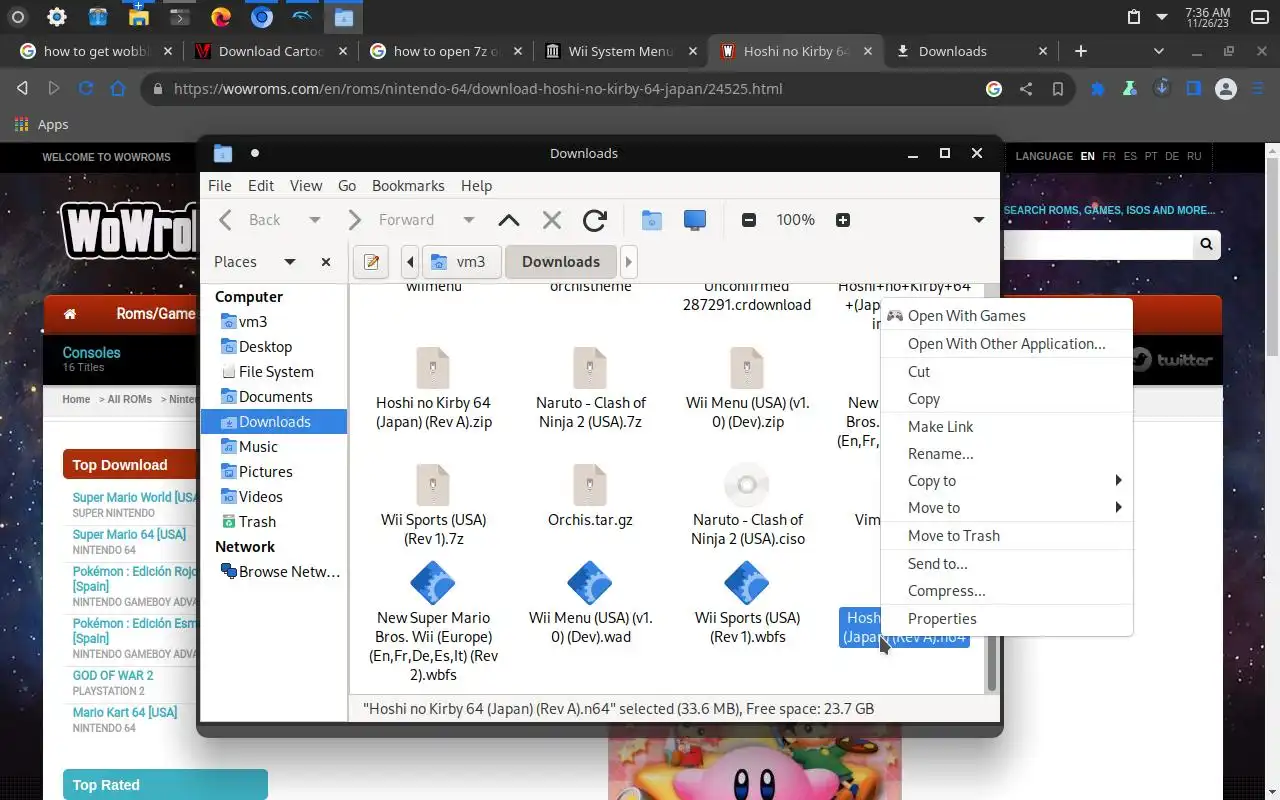The width and height of the screenshot is (1280, 800).
Task: Toggle the location text entry edit icon
Action: coord(372,262)
